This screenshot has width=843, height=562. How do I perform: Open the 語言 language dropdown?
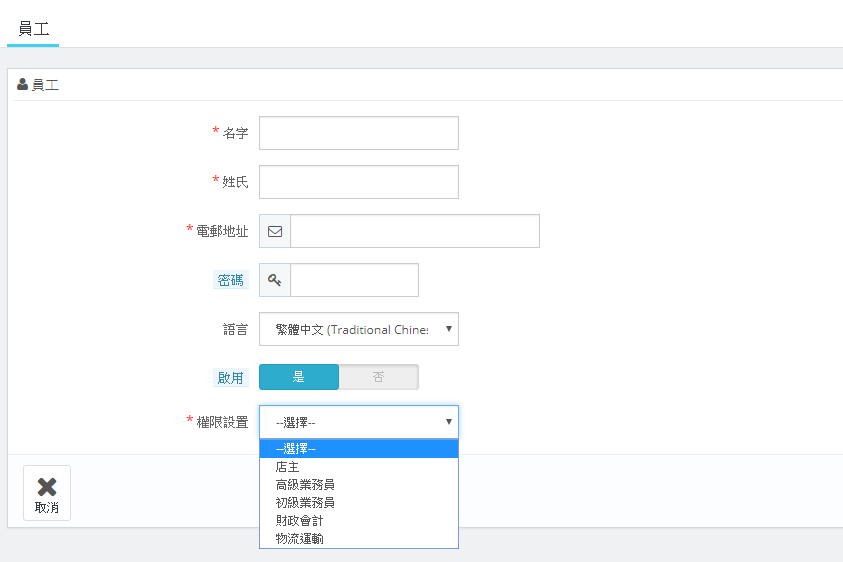[x=358, y=330]
